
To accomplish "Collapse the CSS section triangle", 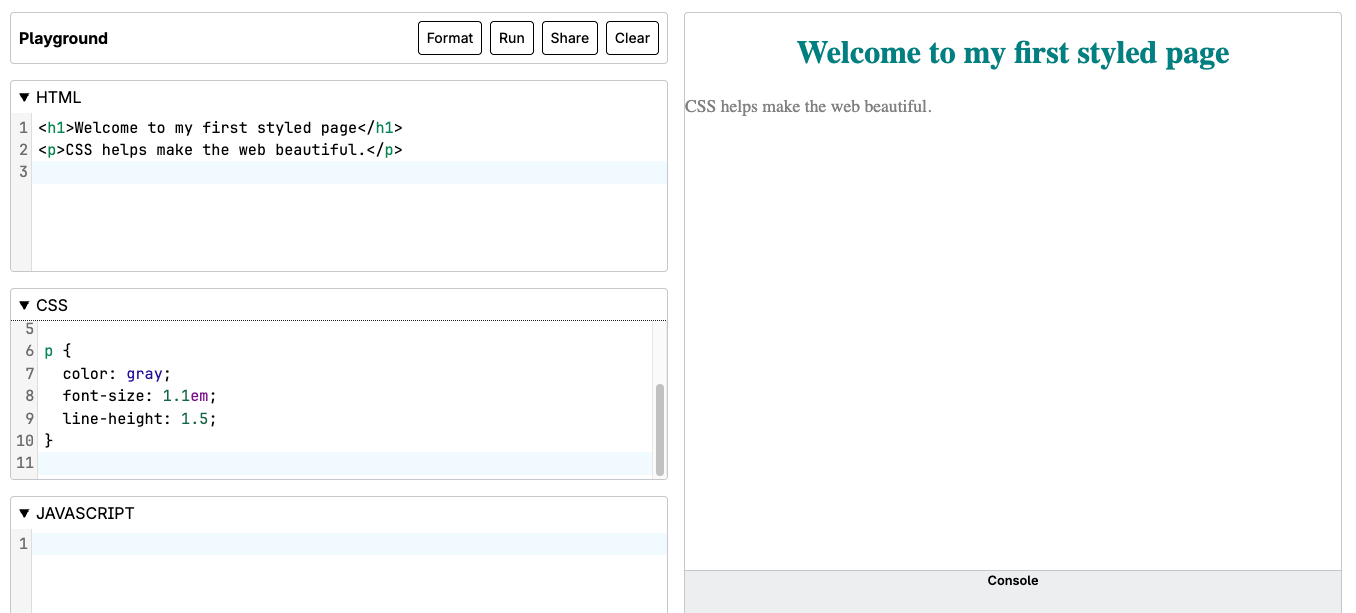I will click(x=25, y=306).
